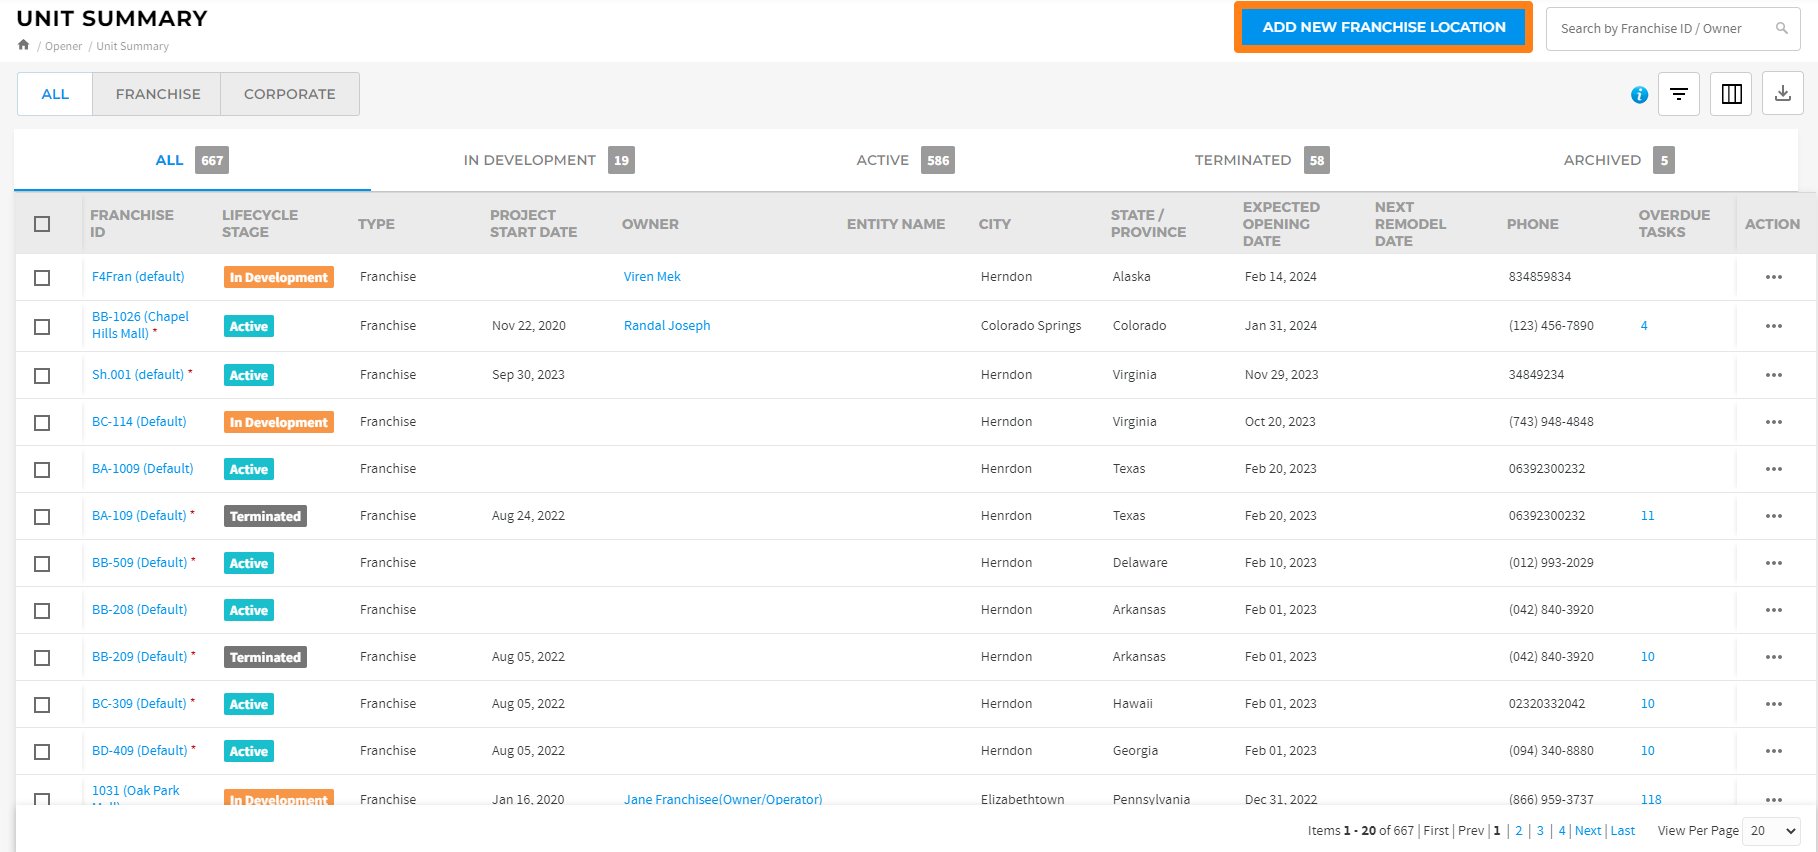Click ADD NEW FRANCHISE LOCATION button
Viewport: 1818px width, 852px height.
click(1384, 27)
